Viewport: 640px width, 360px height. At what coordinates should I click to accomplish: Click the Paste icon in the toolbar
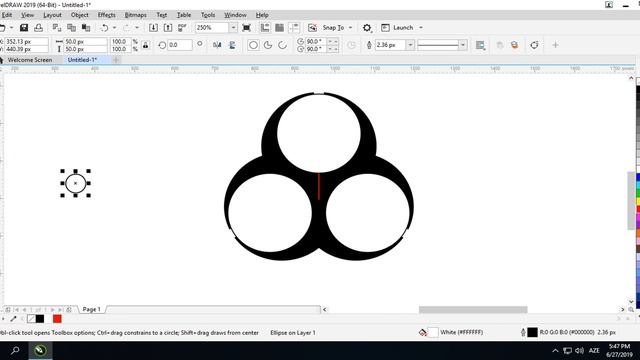86,28
